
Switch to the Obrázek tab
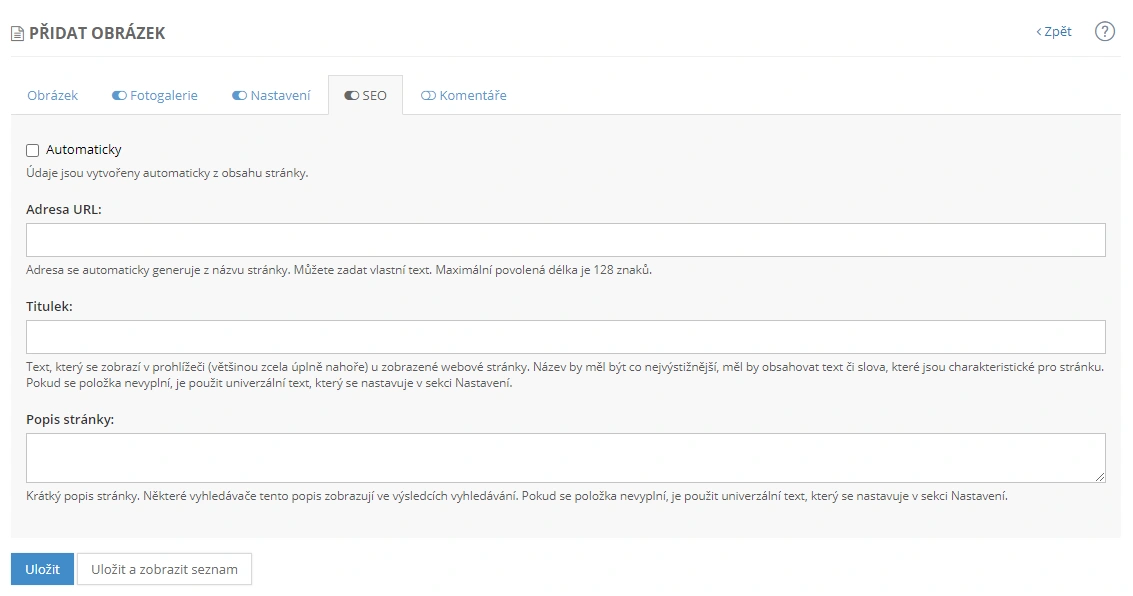coord(53,96)
